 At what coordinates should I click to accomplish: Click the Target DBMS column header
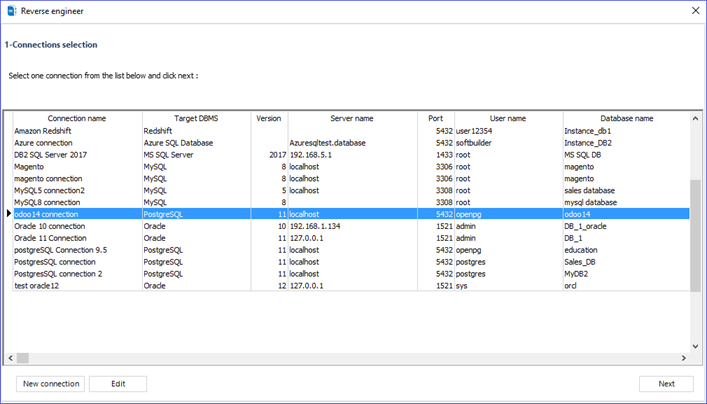click(x=196, y=119)
